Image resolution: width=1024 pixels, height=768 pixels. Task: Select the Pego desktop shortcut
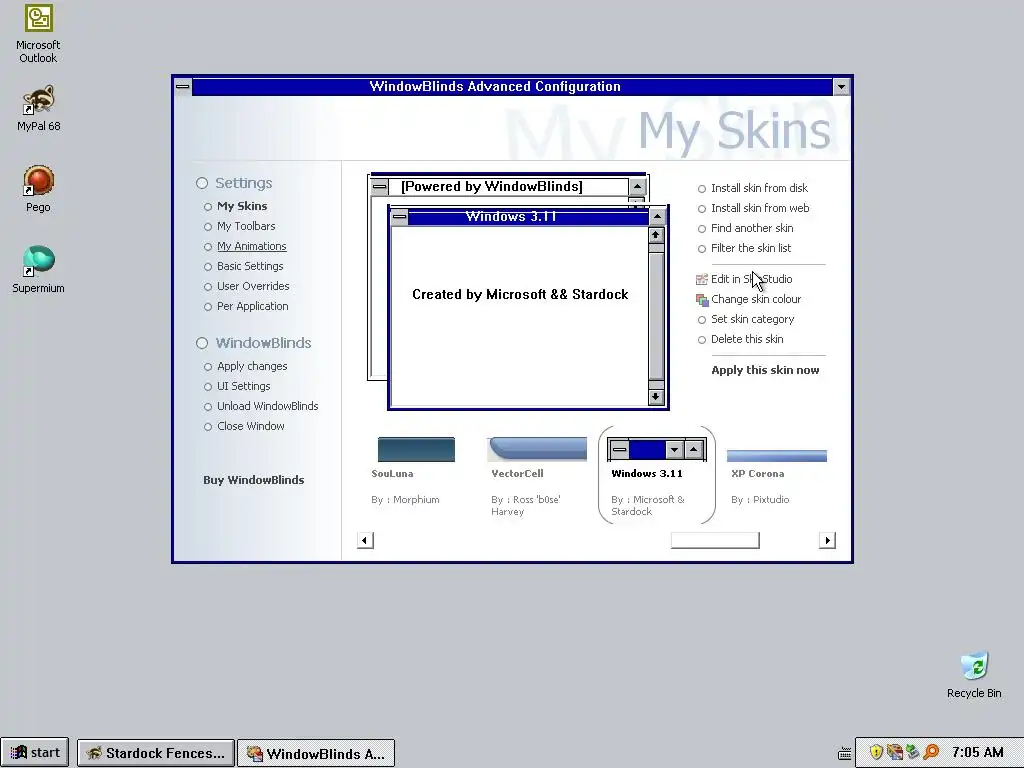coord(38,189)
